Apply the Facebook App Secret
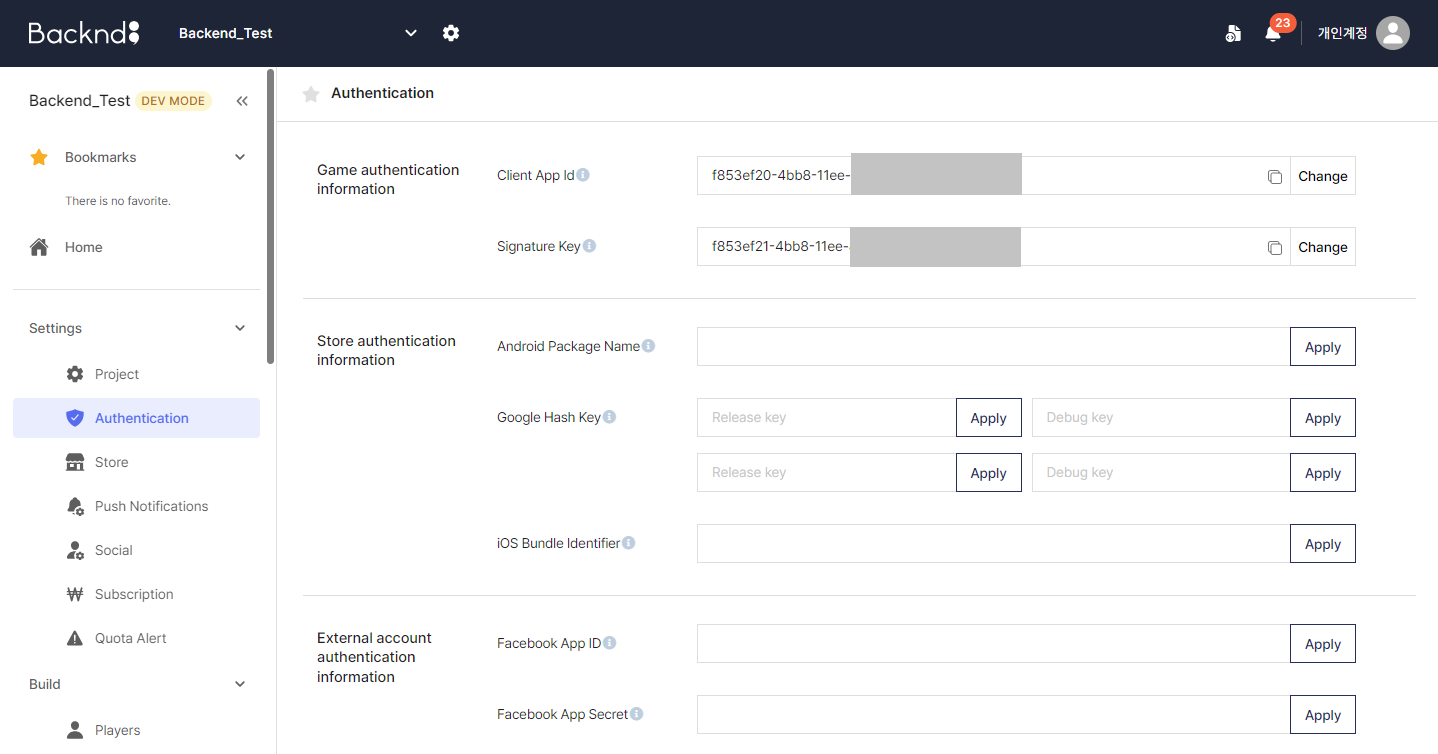Image resolution: width=1438 pixels, height=754 pixels. (1323, 715)
